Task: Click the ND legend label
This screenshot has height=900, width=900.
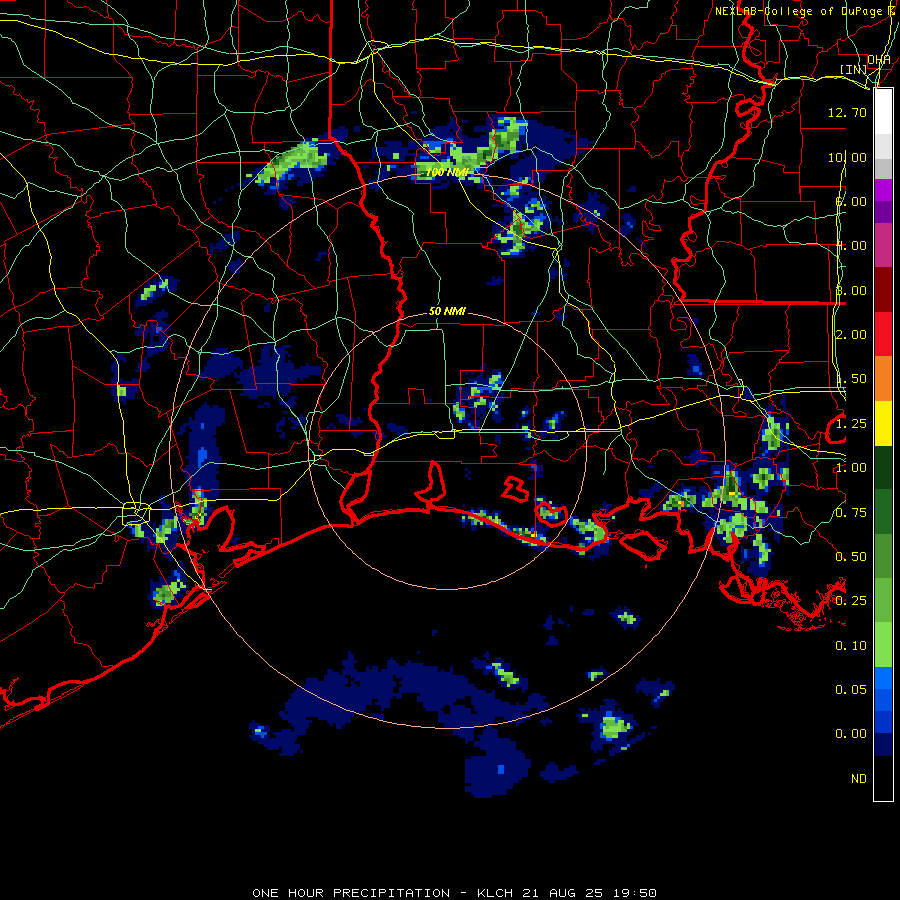Action: 859,779
